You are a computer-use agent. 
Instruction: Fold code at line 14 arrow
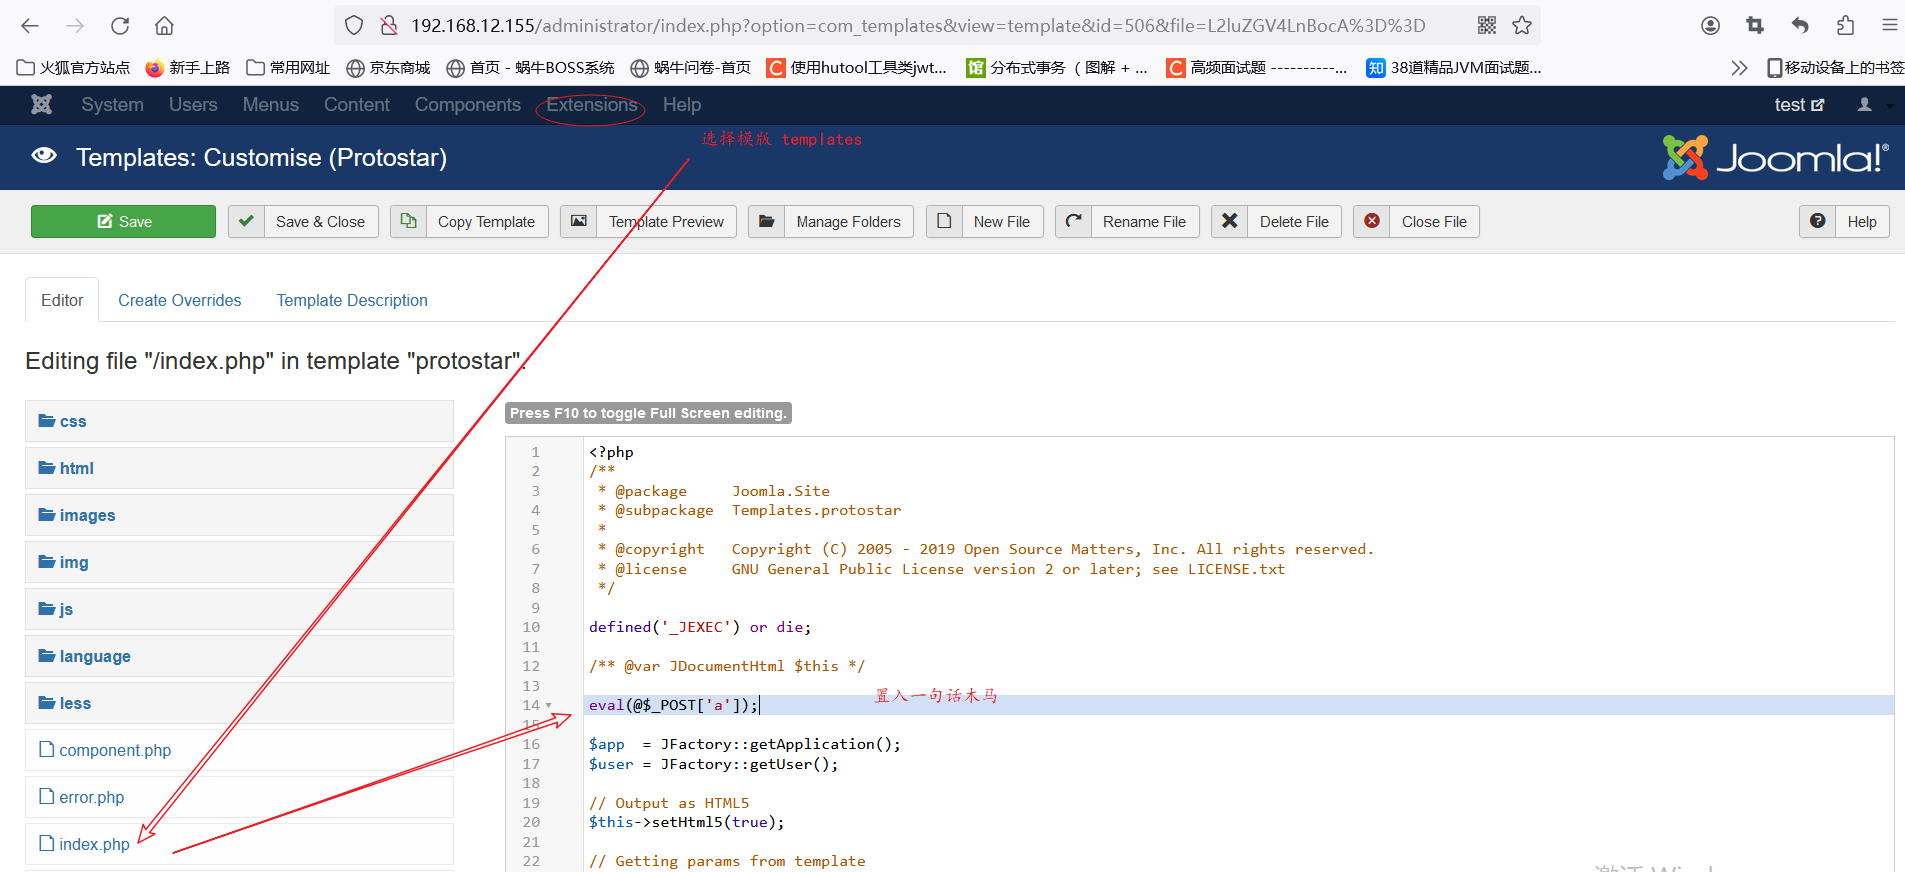click(548, 705)
